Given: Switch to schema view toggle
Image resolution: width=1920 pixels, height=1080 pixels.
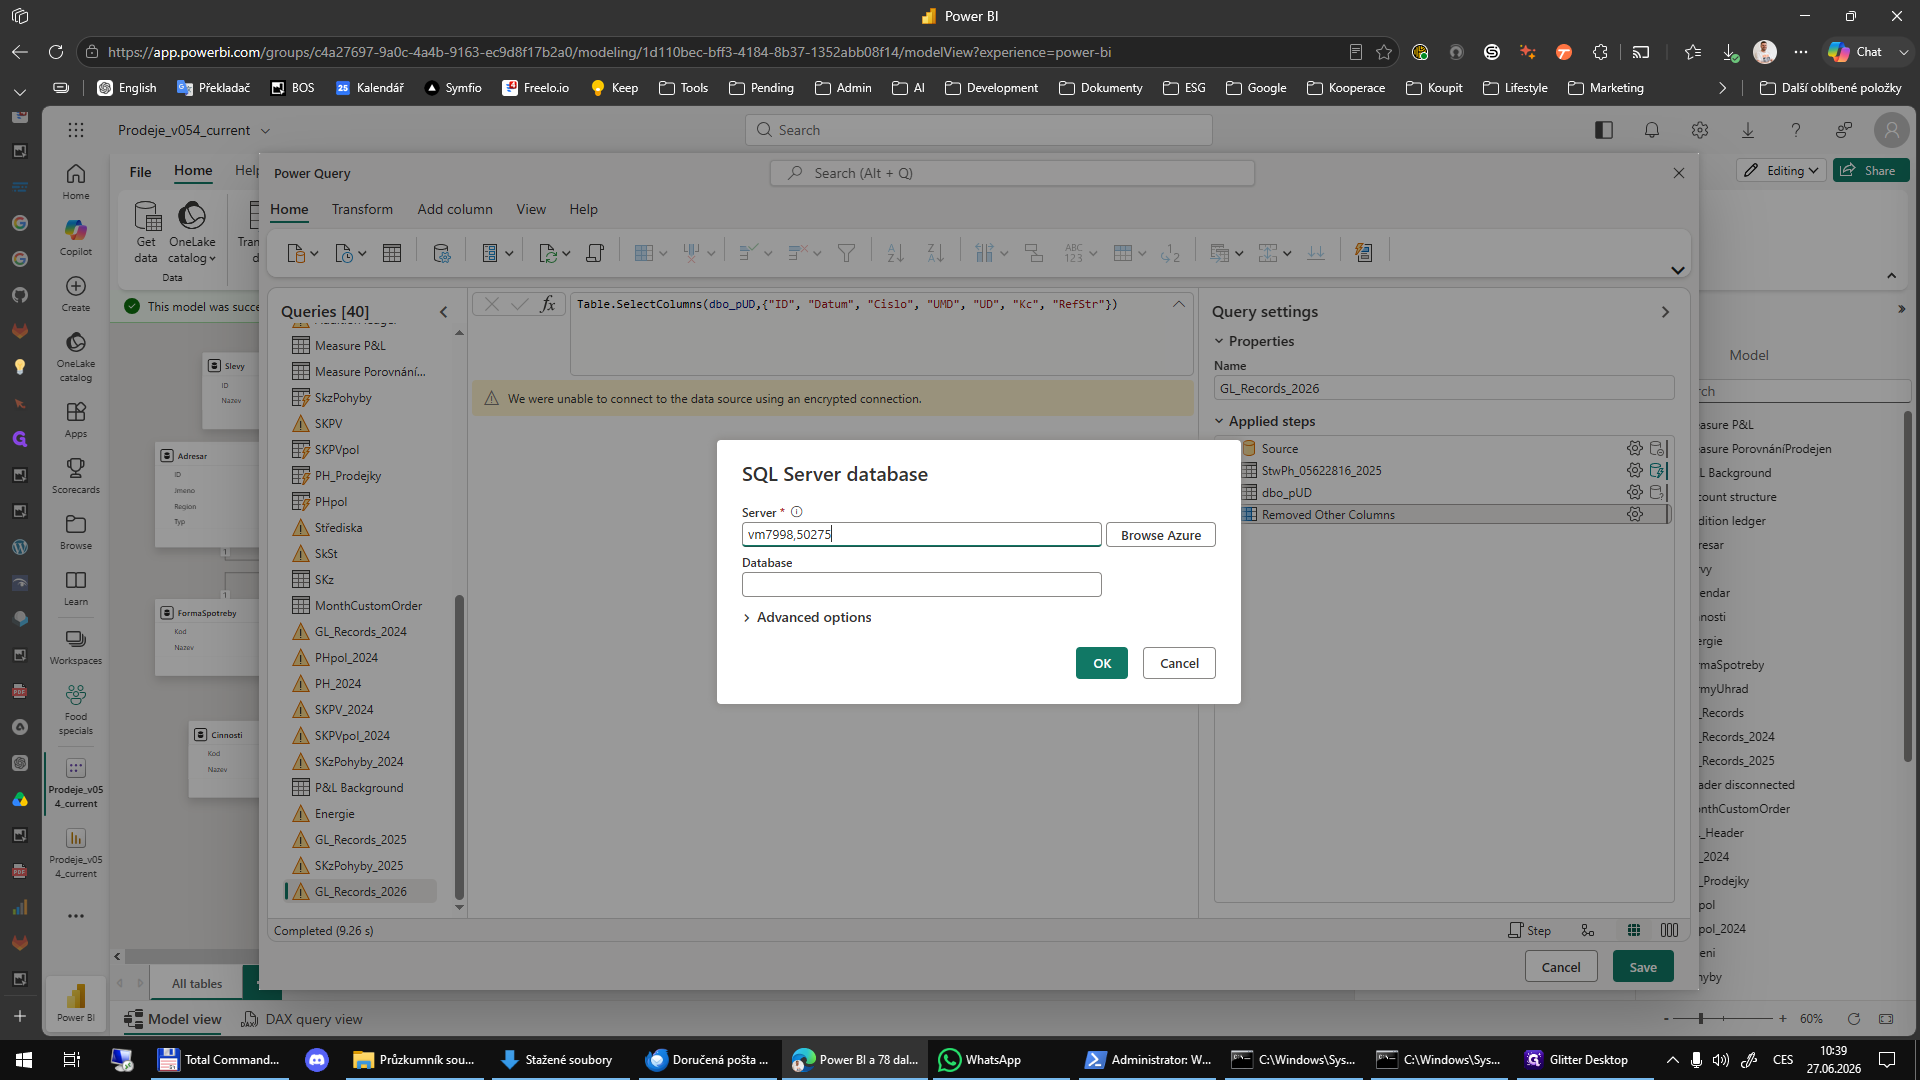Looking at the screenshot, I should [x=1669, y=930].
